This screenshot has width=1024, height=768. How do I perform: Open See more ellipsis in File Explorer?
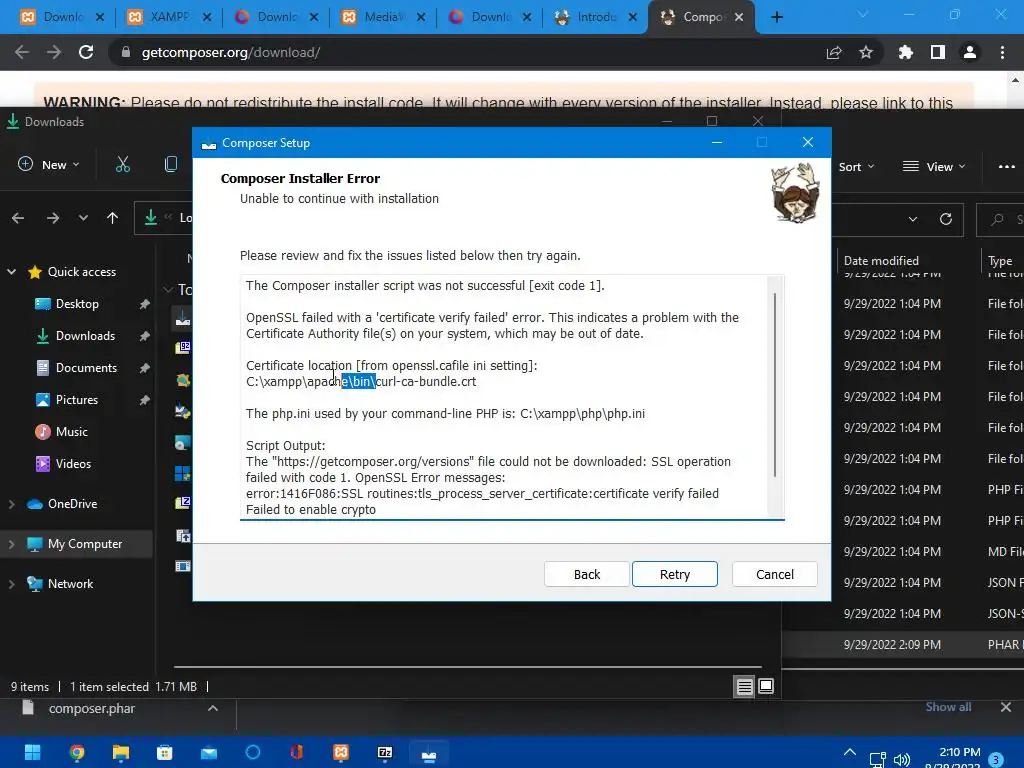pos(1006,167)
